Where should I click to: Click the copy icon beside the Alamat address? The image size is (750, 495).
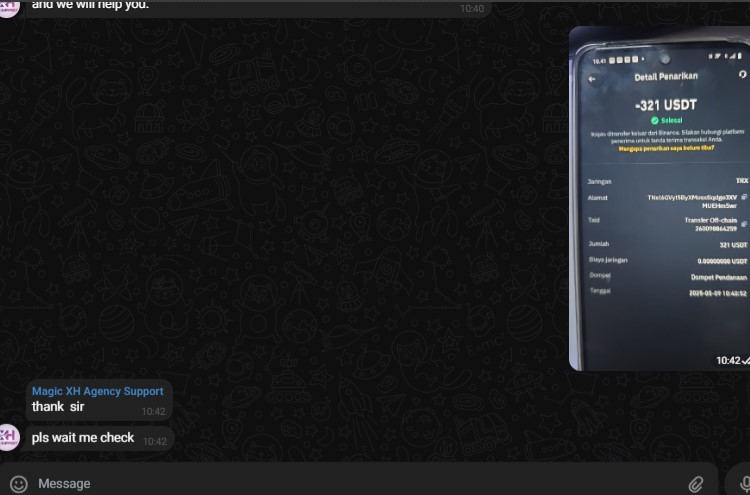pyautogui.click(x=744, y=197)
